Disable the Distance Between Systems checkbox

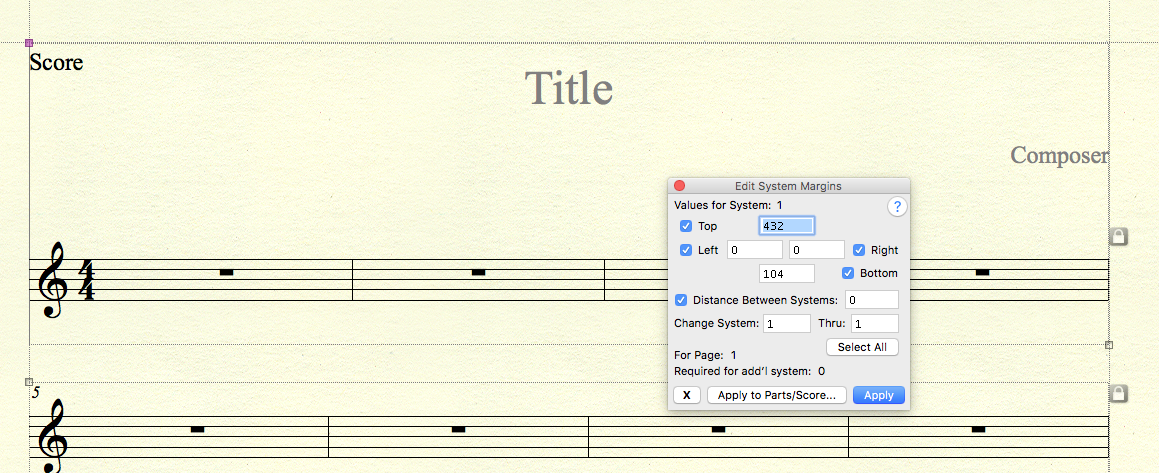(681, 300)
